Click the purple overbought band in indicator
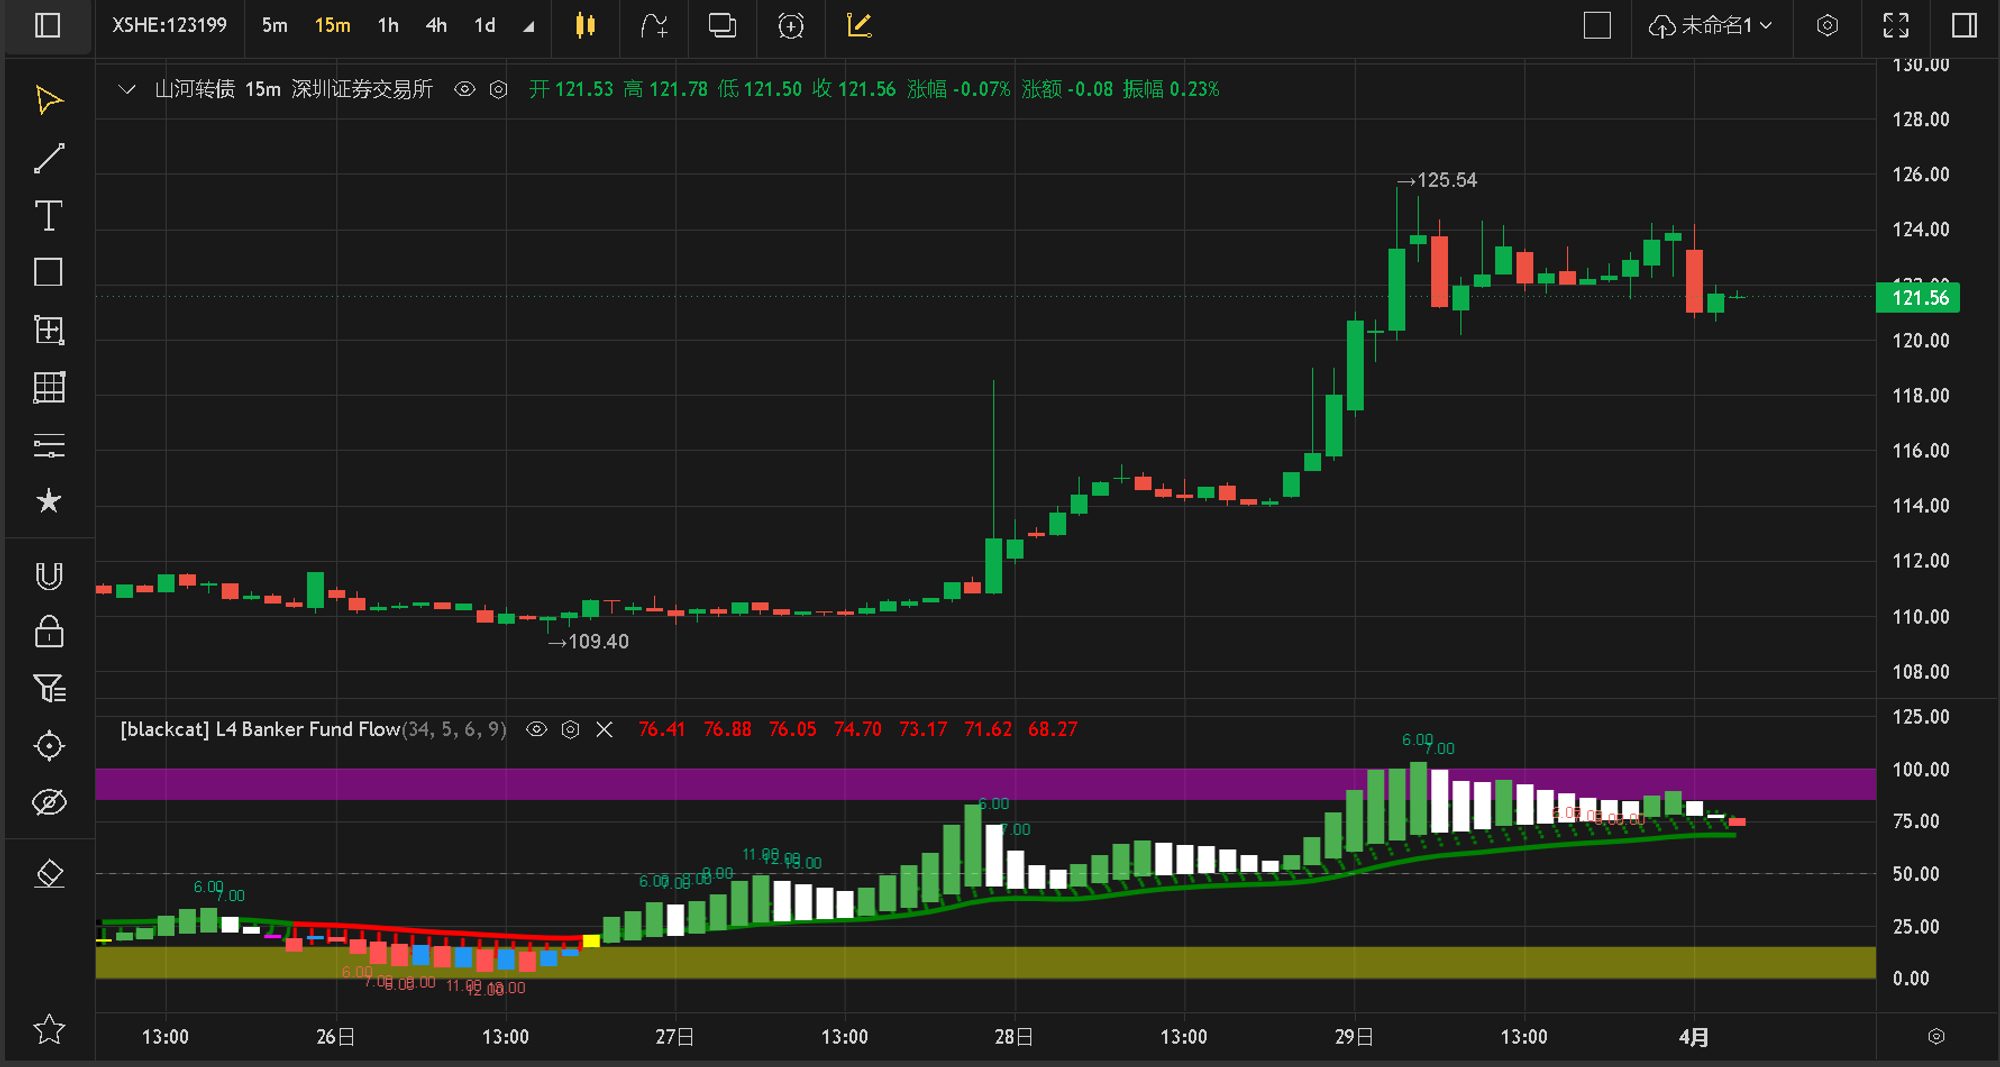The image size is (2000, 1067). (985, 784)
